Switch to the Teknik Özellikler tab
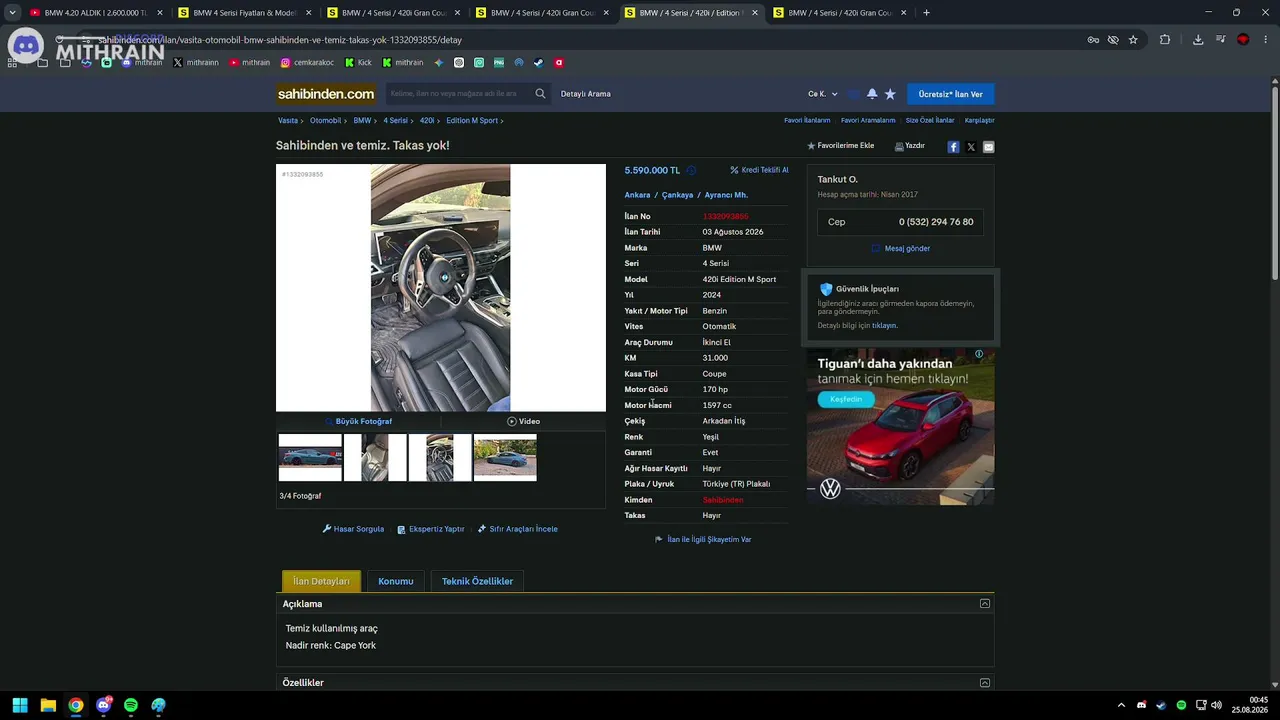The width and height of the screenshot is (1280, 720). (477, 581)
